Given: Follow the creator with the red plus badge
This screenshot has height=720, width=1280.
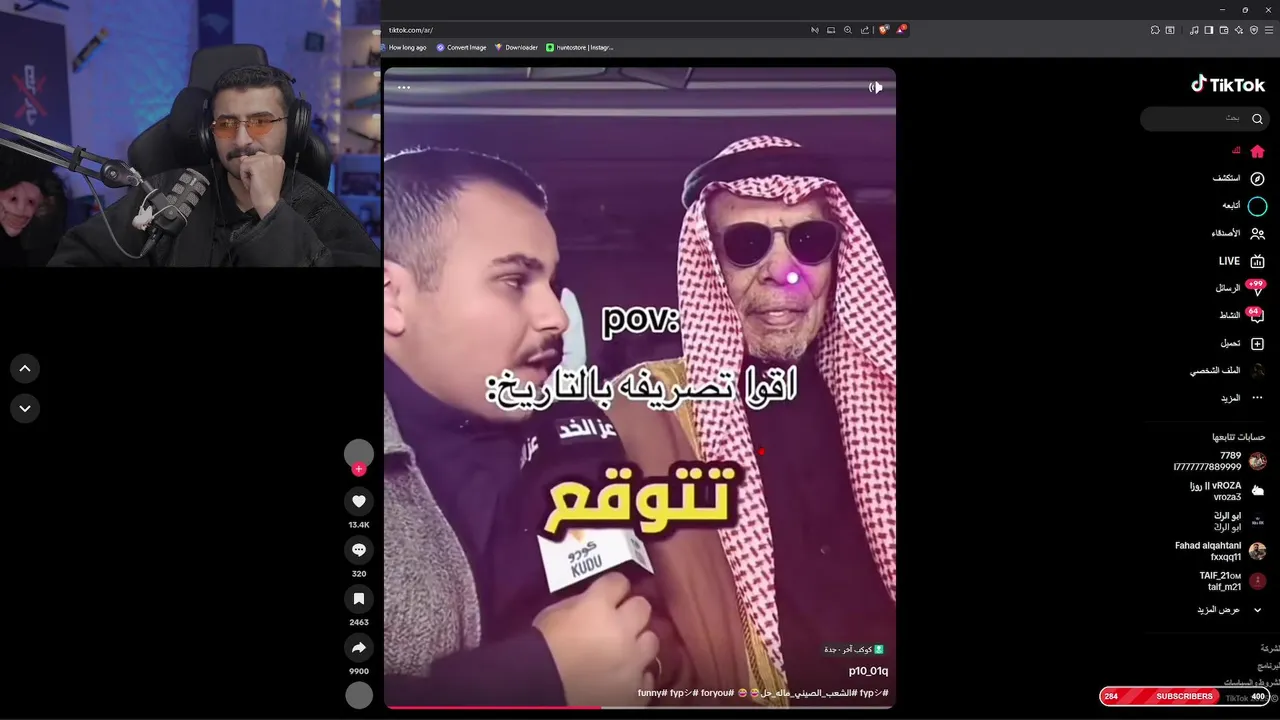Looking at the screenshot, I should (359, 469).
